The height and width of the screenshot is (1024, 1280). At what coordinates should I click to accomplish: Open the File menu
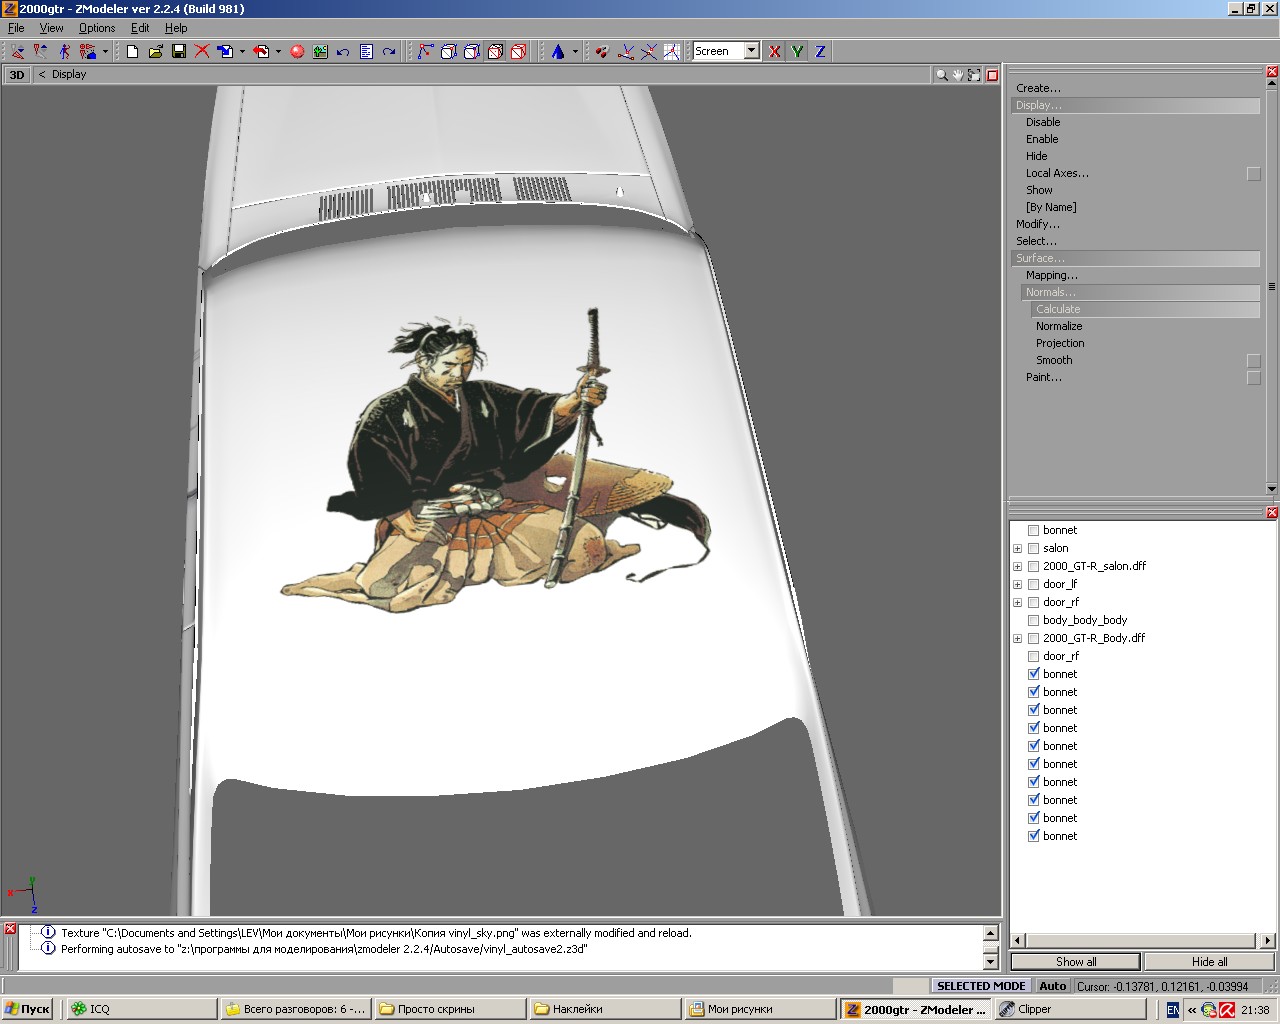click(x=16, y=28)
